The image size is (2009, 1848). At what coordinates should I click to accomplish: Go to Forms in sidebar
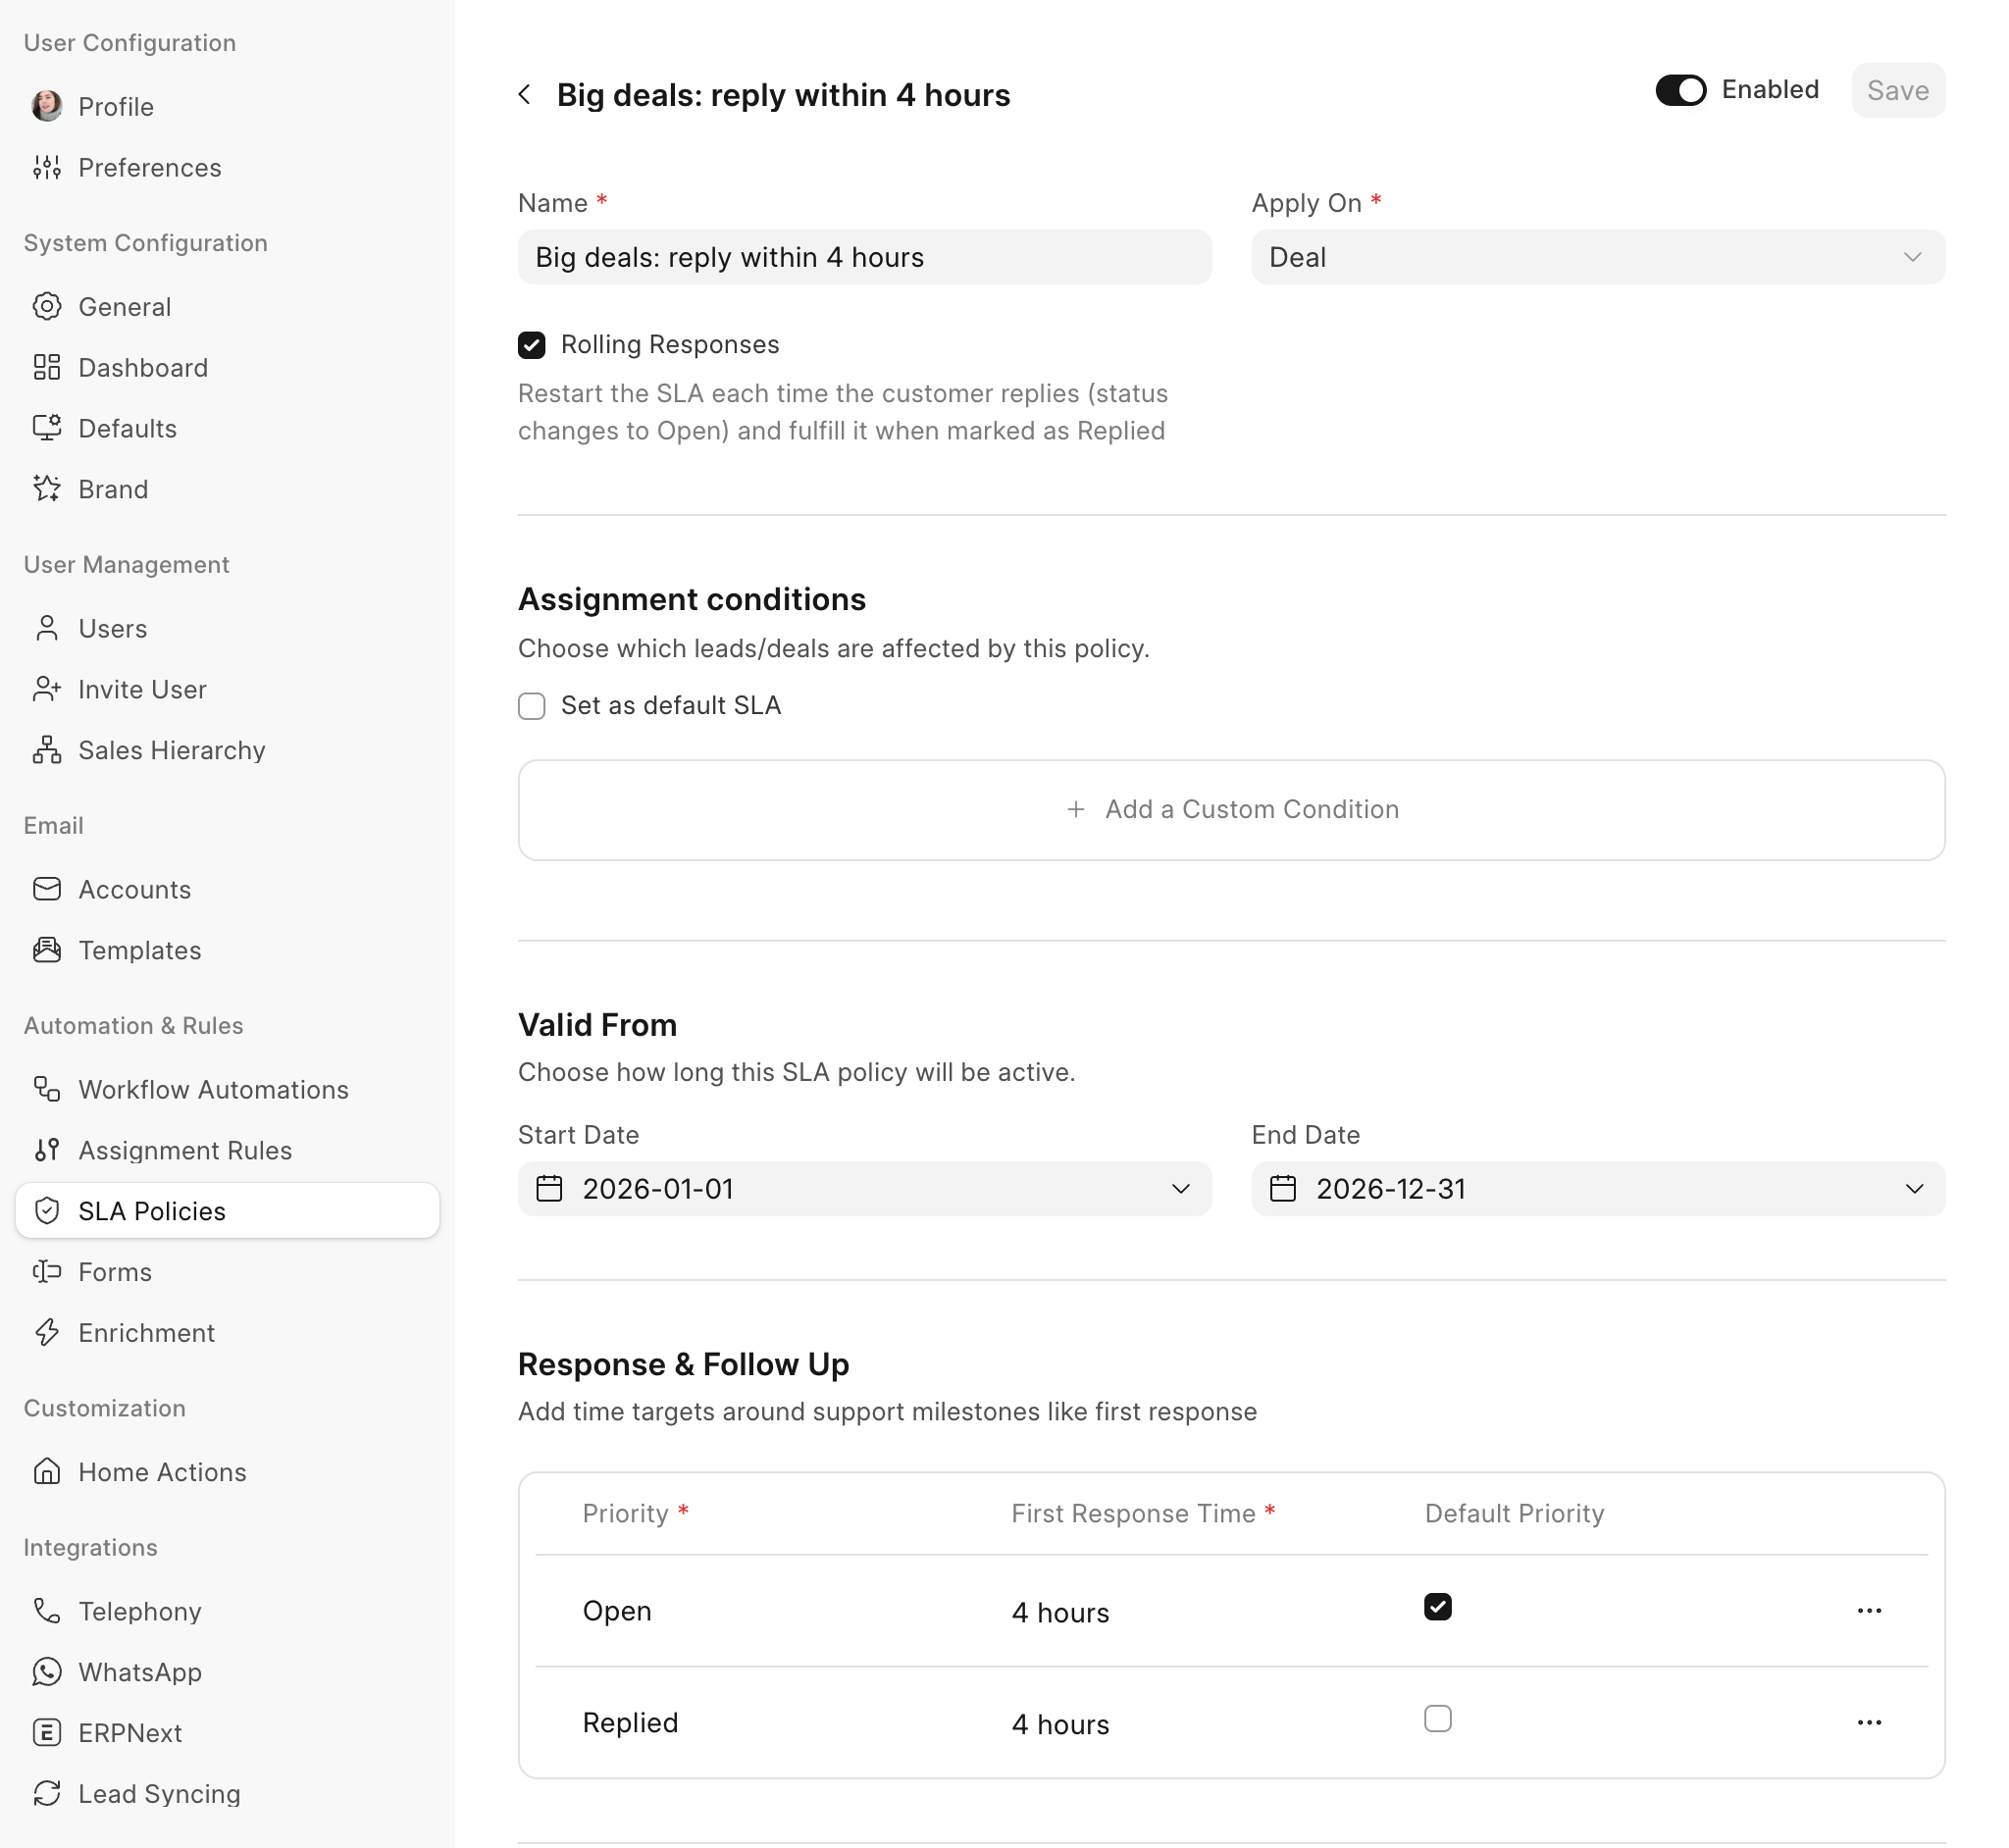[x=228, y=1272]
